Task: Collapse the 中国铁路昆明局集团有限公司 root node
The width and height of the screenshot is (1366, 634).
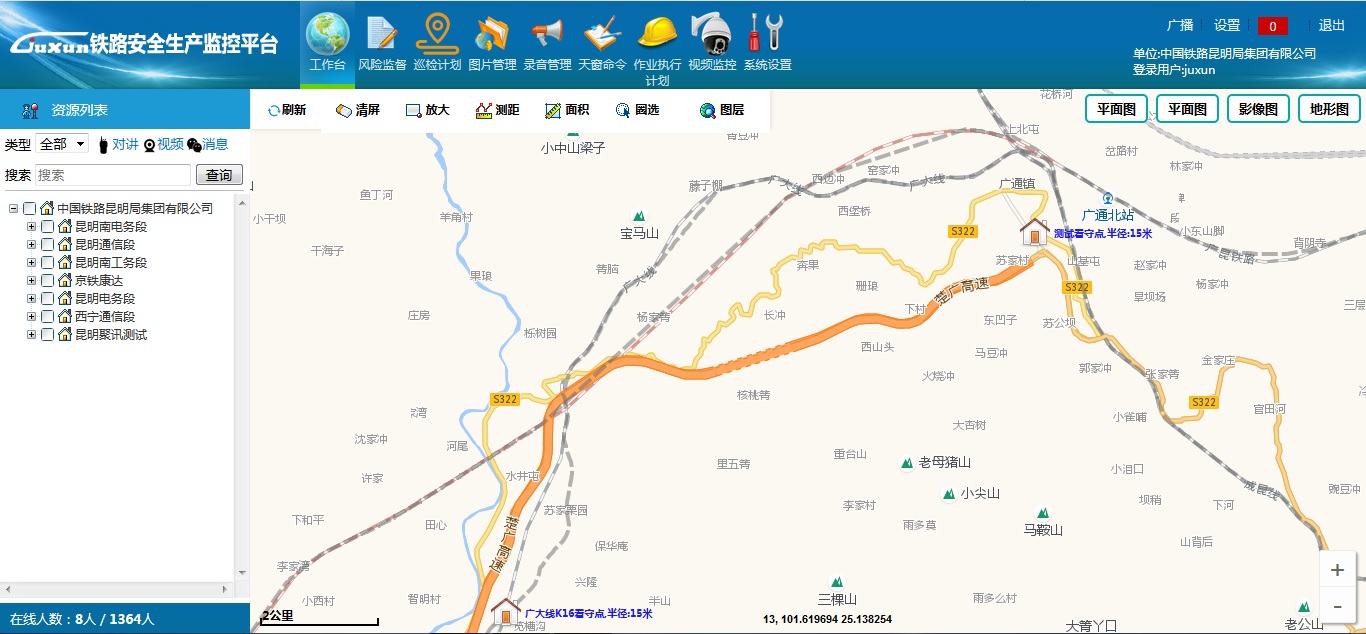Action: [14, 209]
